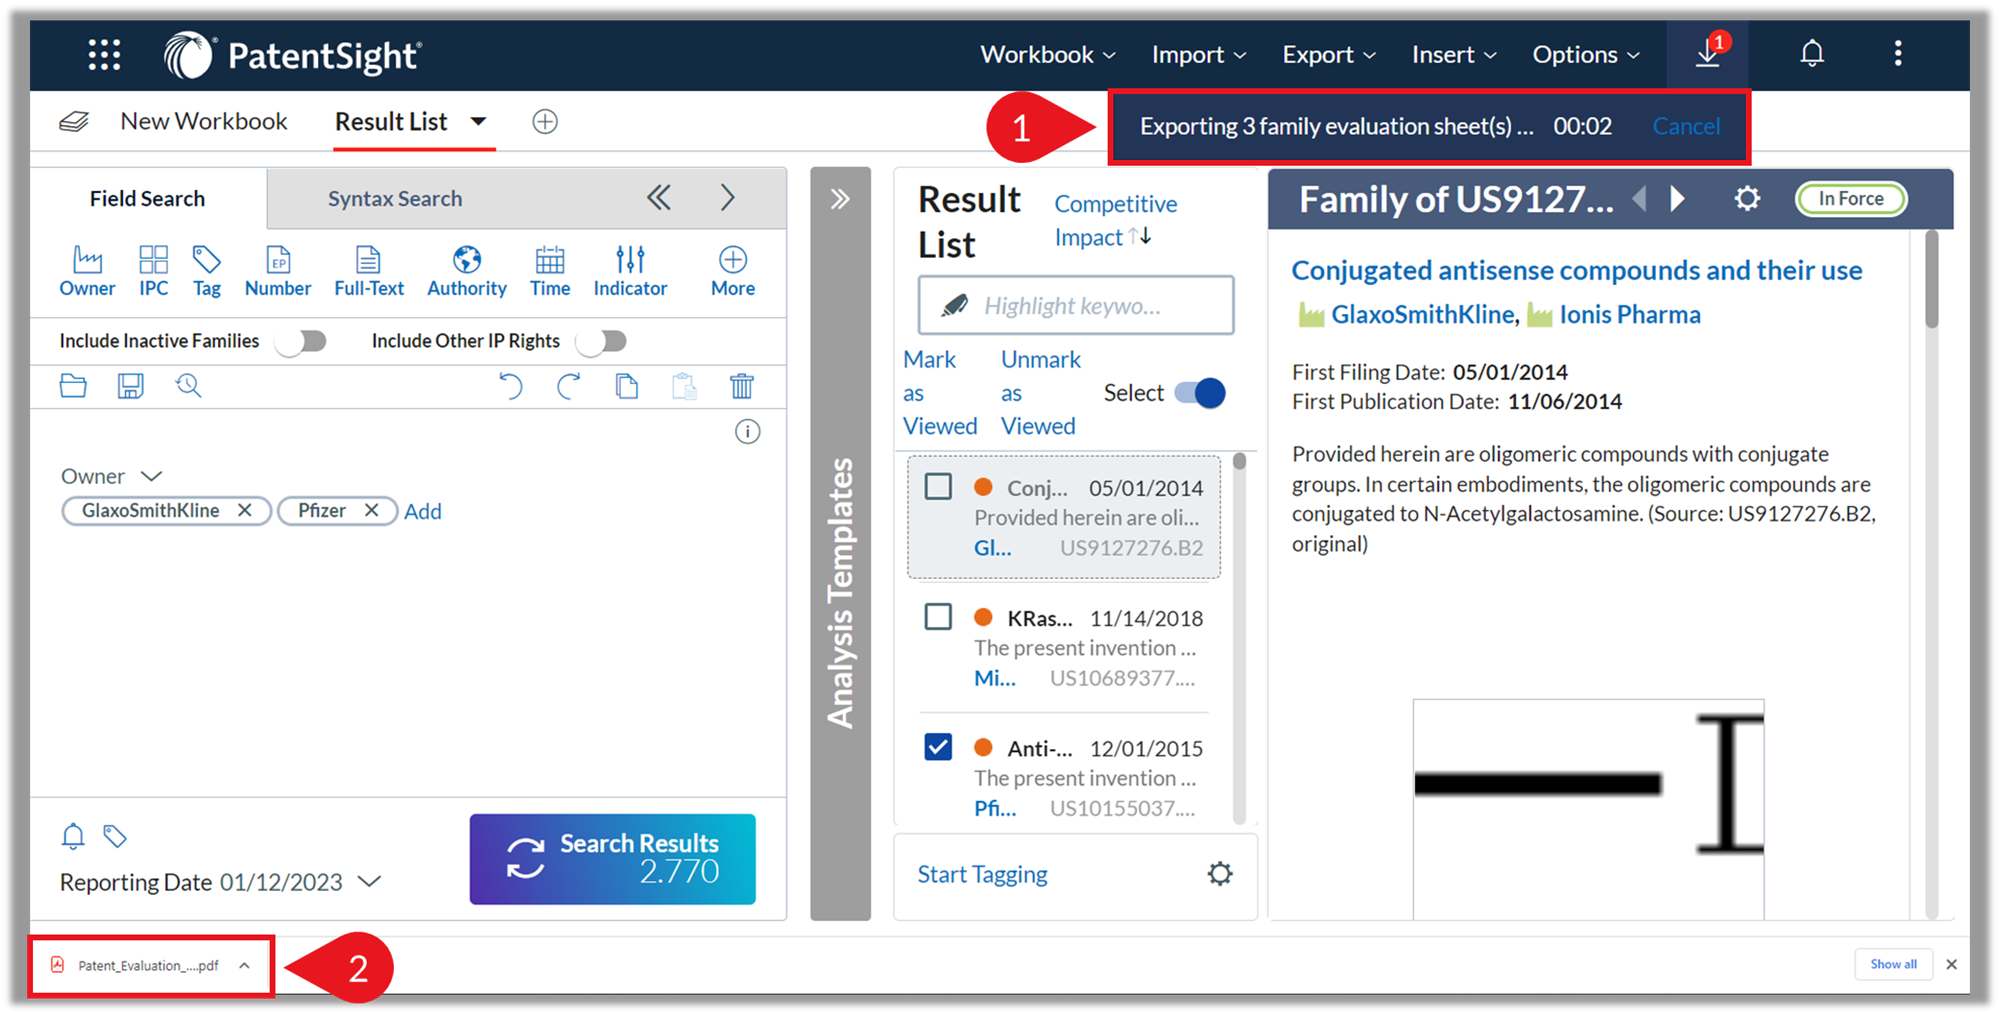Open Patent_Evaluation pdf download options caret
Image resolution: width=2000 pixels, height=1015 pixels.
point(244,965)
